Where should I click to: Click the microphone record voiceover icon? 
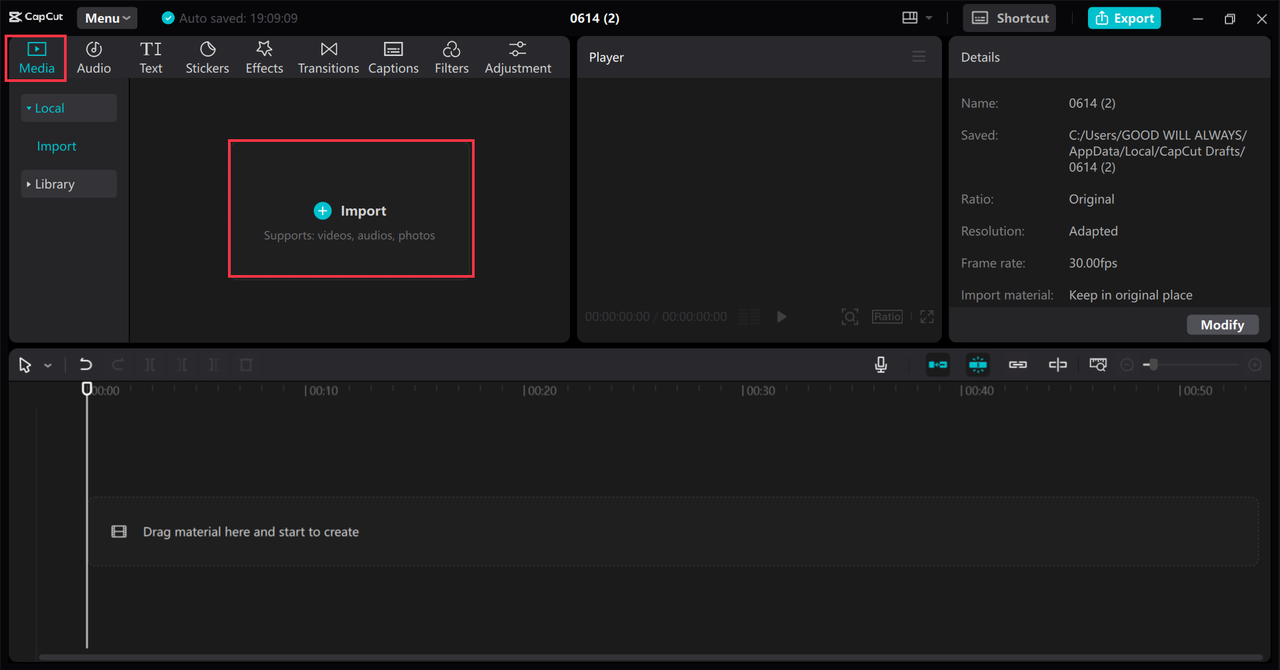tap(881, 365)
